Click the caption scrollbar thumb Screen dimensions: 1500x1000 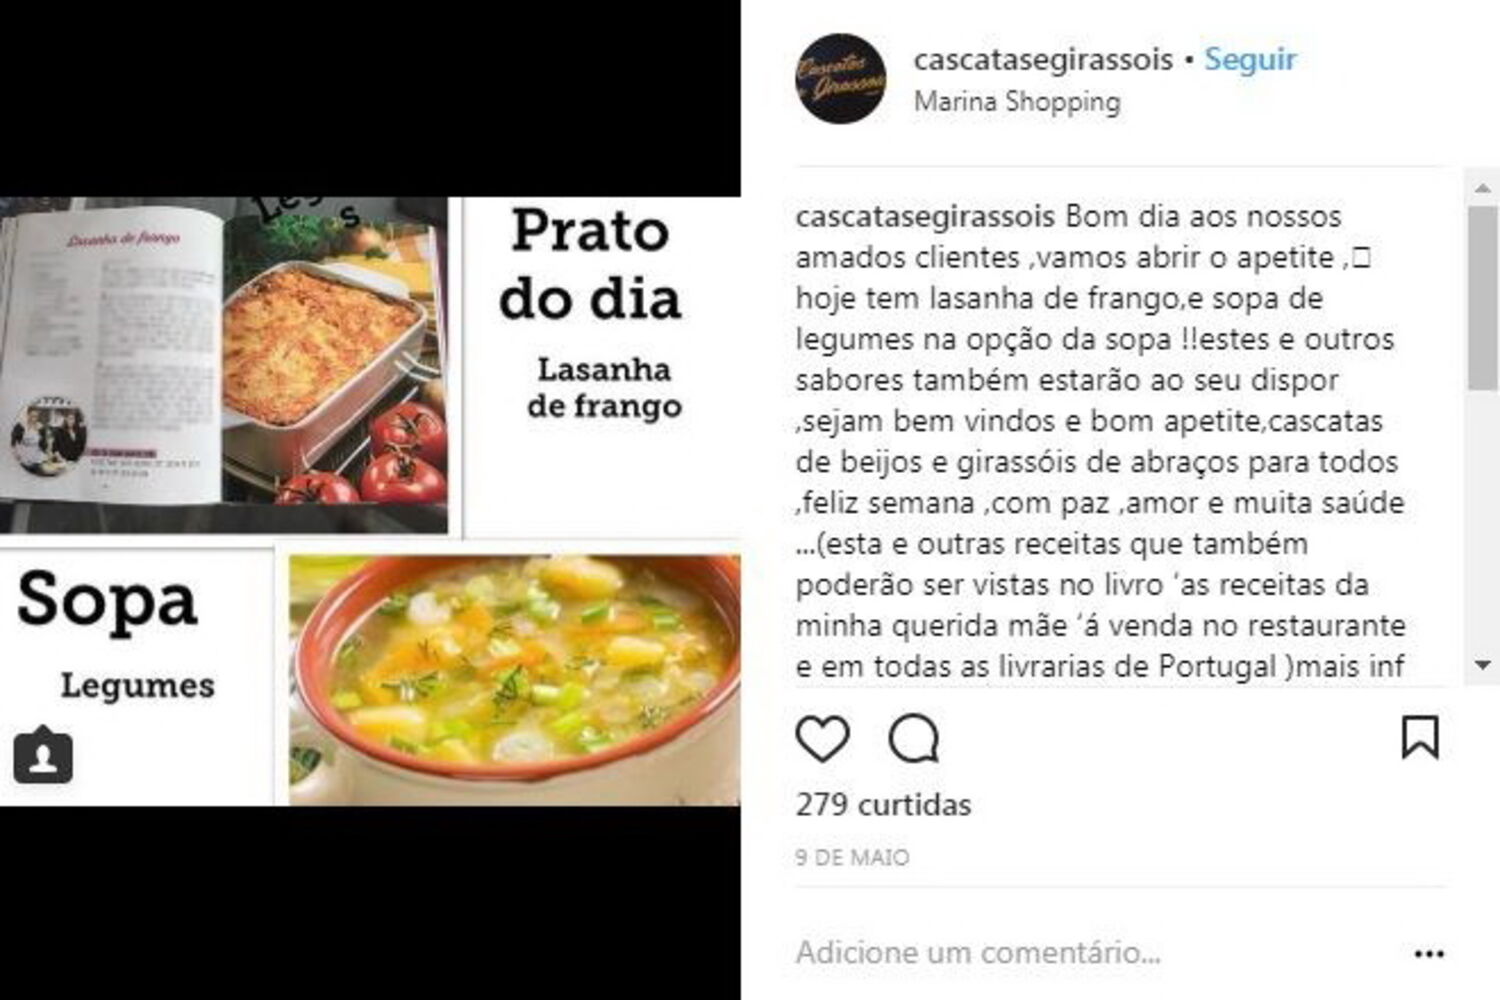pyautogui.click(x=1483, y=298)
